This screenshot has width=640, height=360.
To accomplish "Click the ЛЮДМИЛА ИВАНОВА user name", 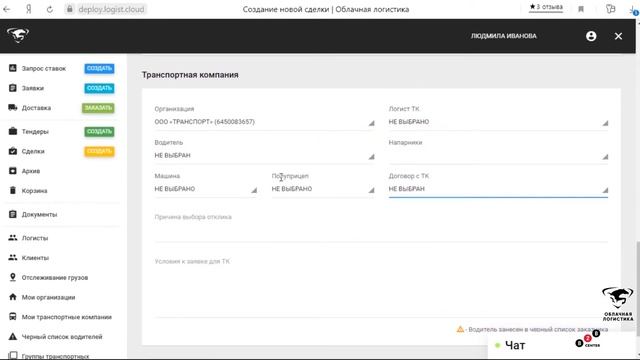I will (x=504, y=36).
